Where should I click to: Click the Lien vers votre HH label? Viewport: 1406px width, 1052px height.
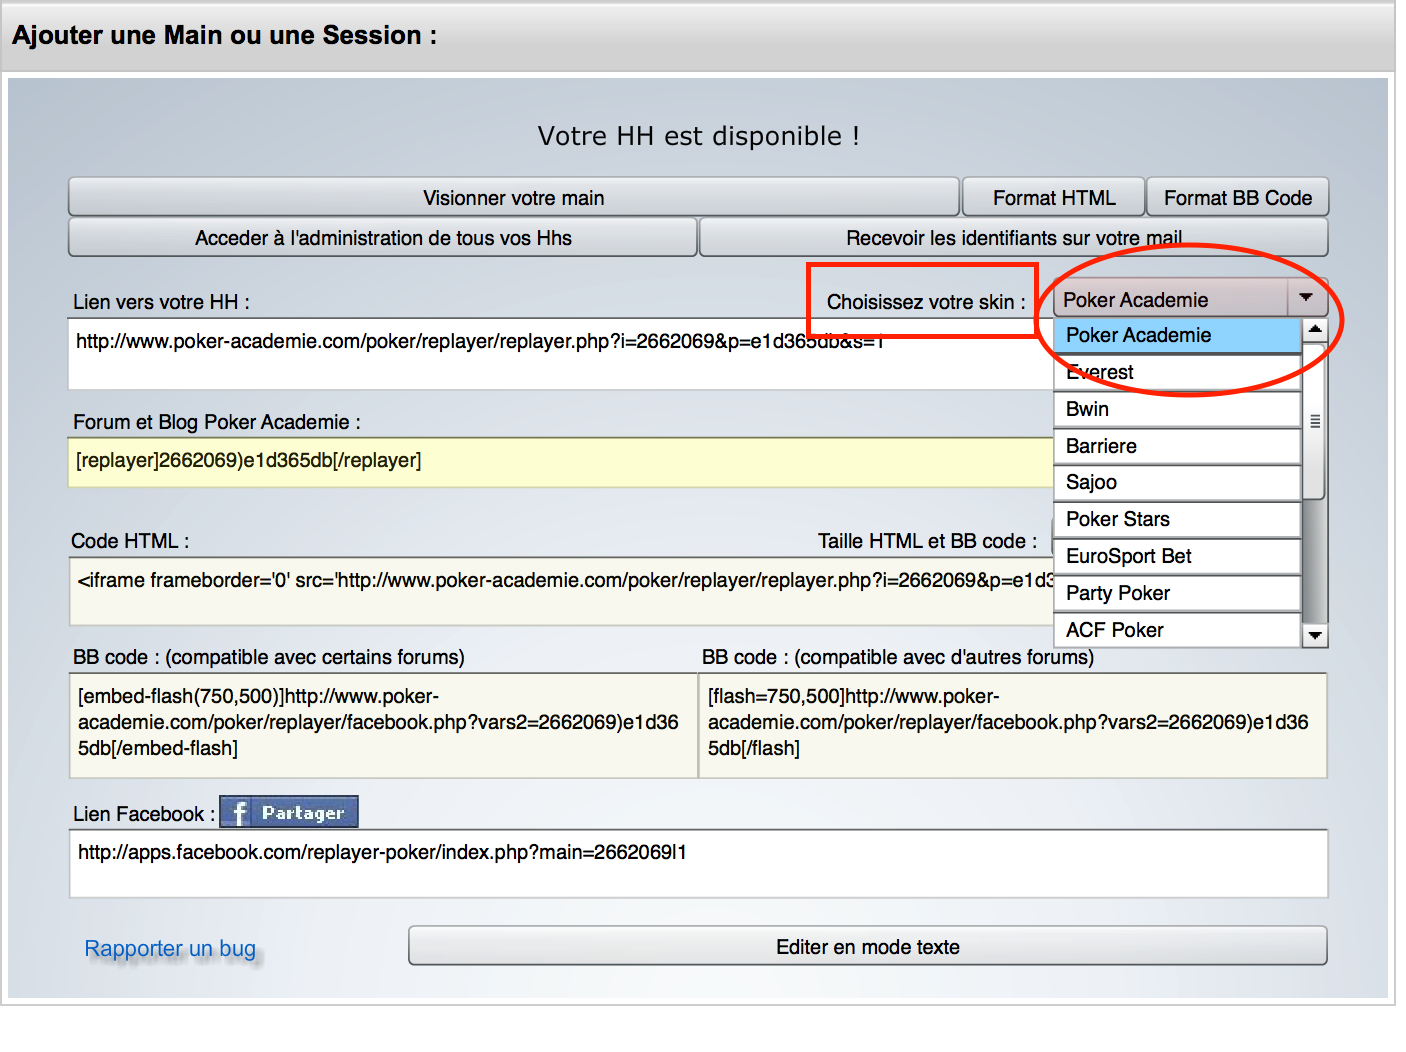[x=161, y=302]
